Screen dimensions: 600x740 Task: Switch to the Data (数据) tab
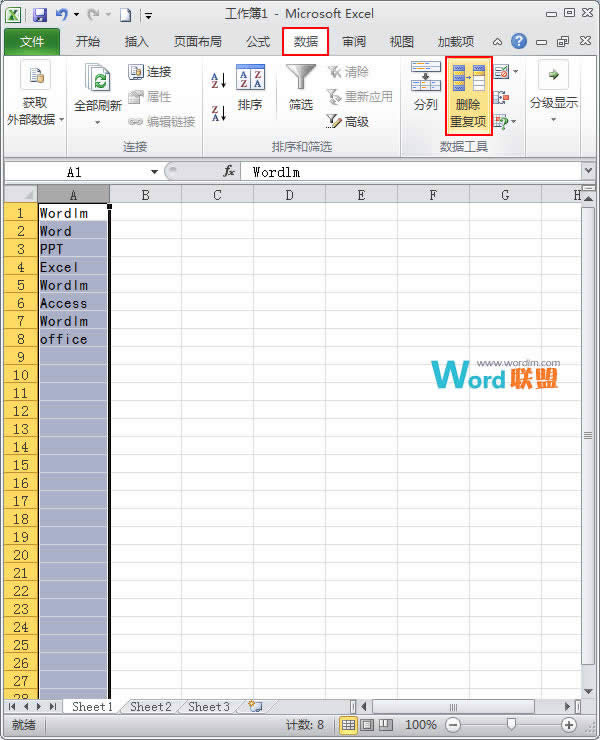305,42
